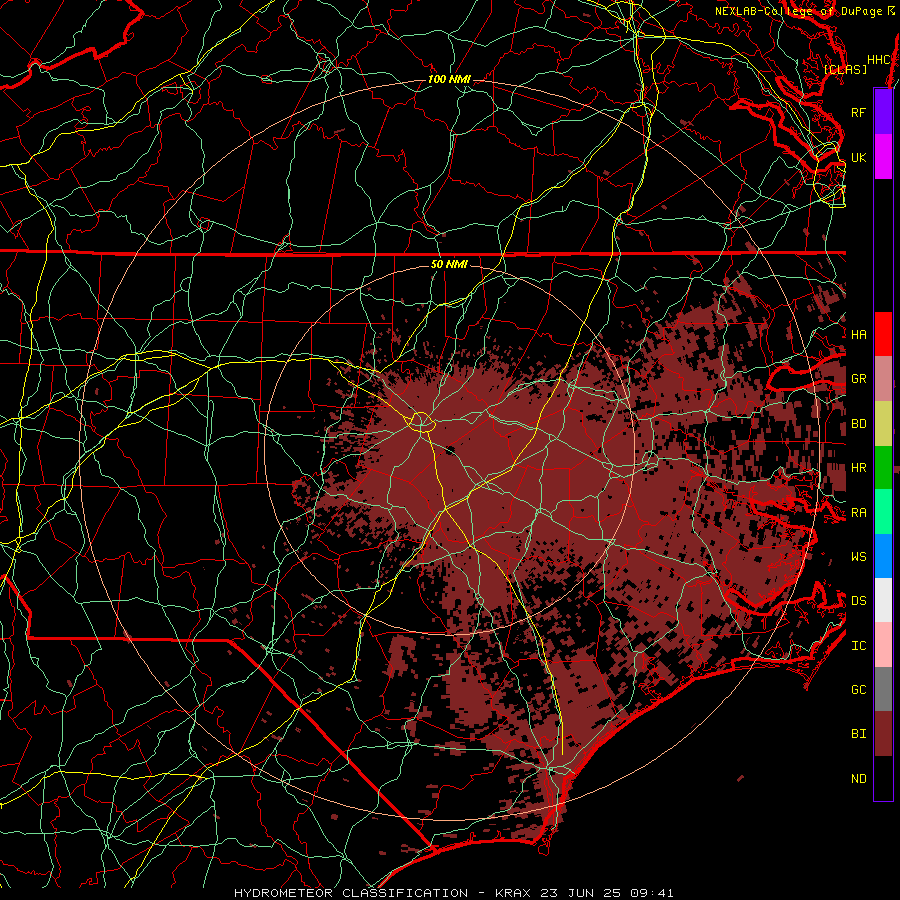
Task: Click the BI brown legend color block
Action: 883,734
